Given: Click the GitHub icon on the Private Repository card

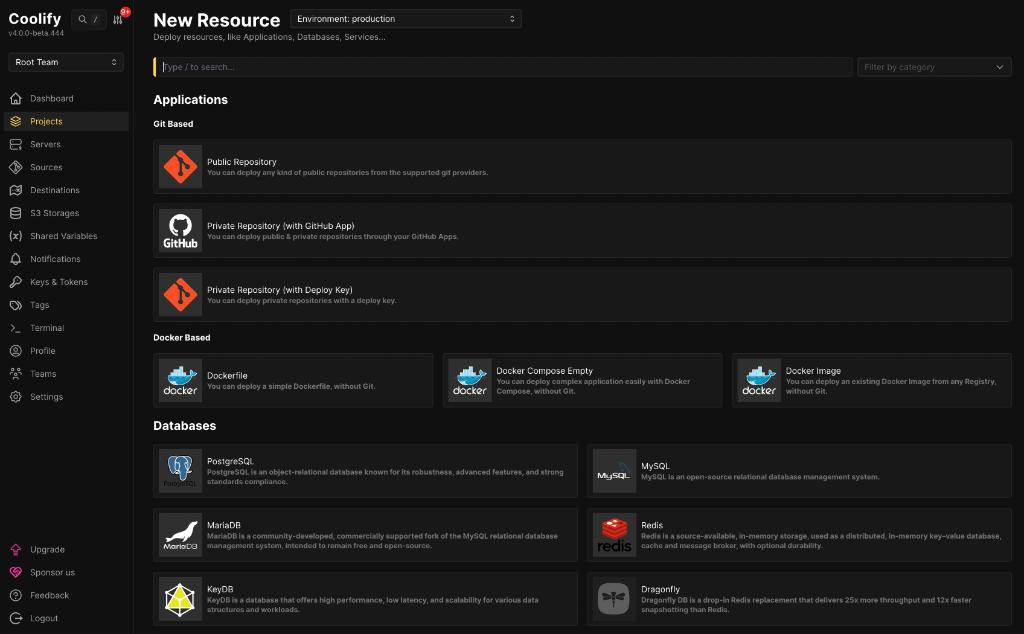Looking at the screenshot, I should click(180, 231).
